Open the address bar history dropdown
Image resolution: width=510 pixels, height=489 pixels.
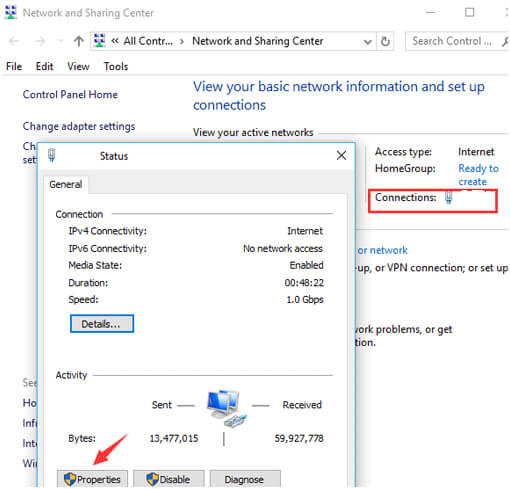[367, 42]
